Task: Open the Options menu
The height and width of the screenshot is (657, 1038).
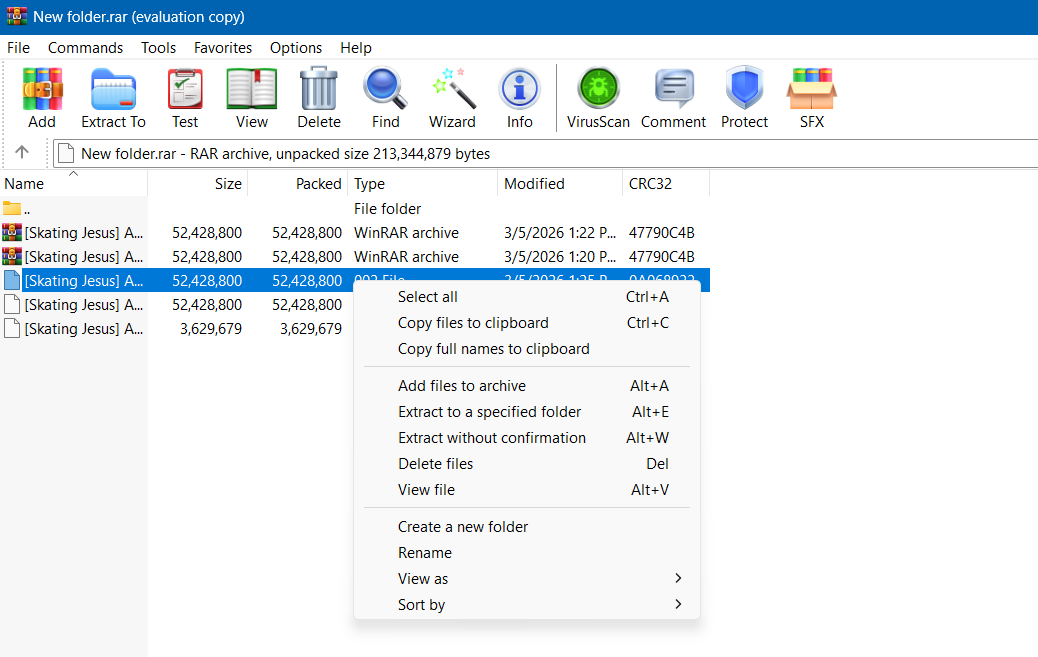Action: click(296, 48)
